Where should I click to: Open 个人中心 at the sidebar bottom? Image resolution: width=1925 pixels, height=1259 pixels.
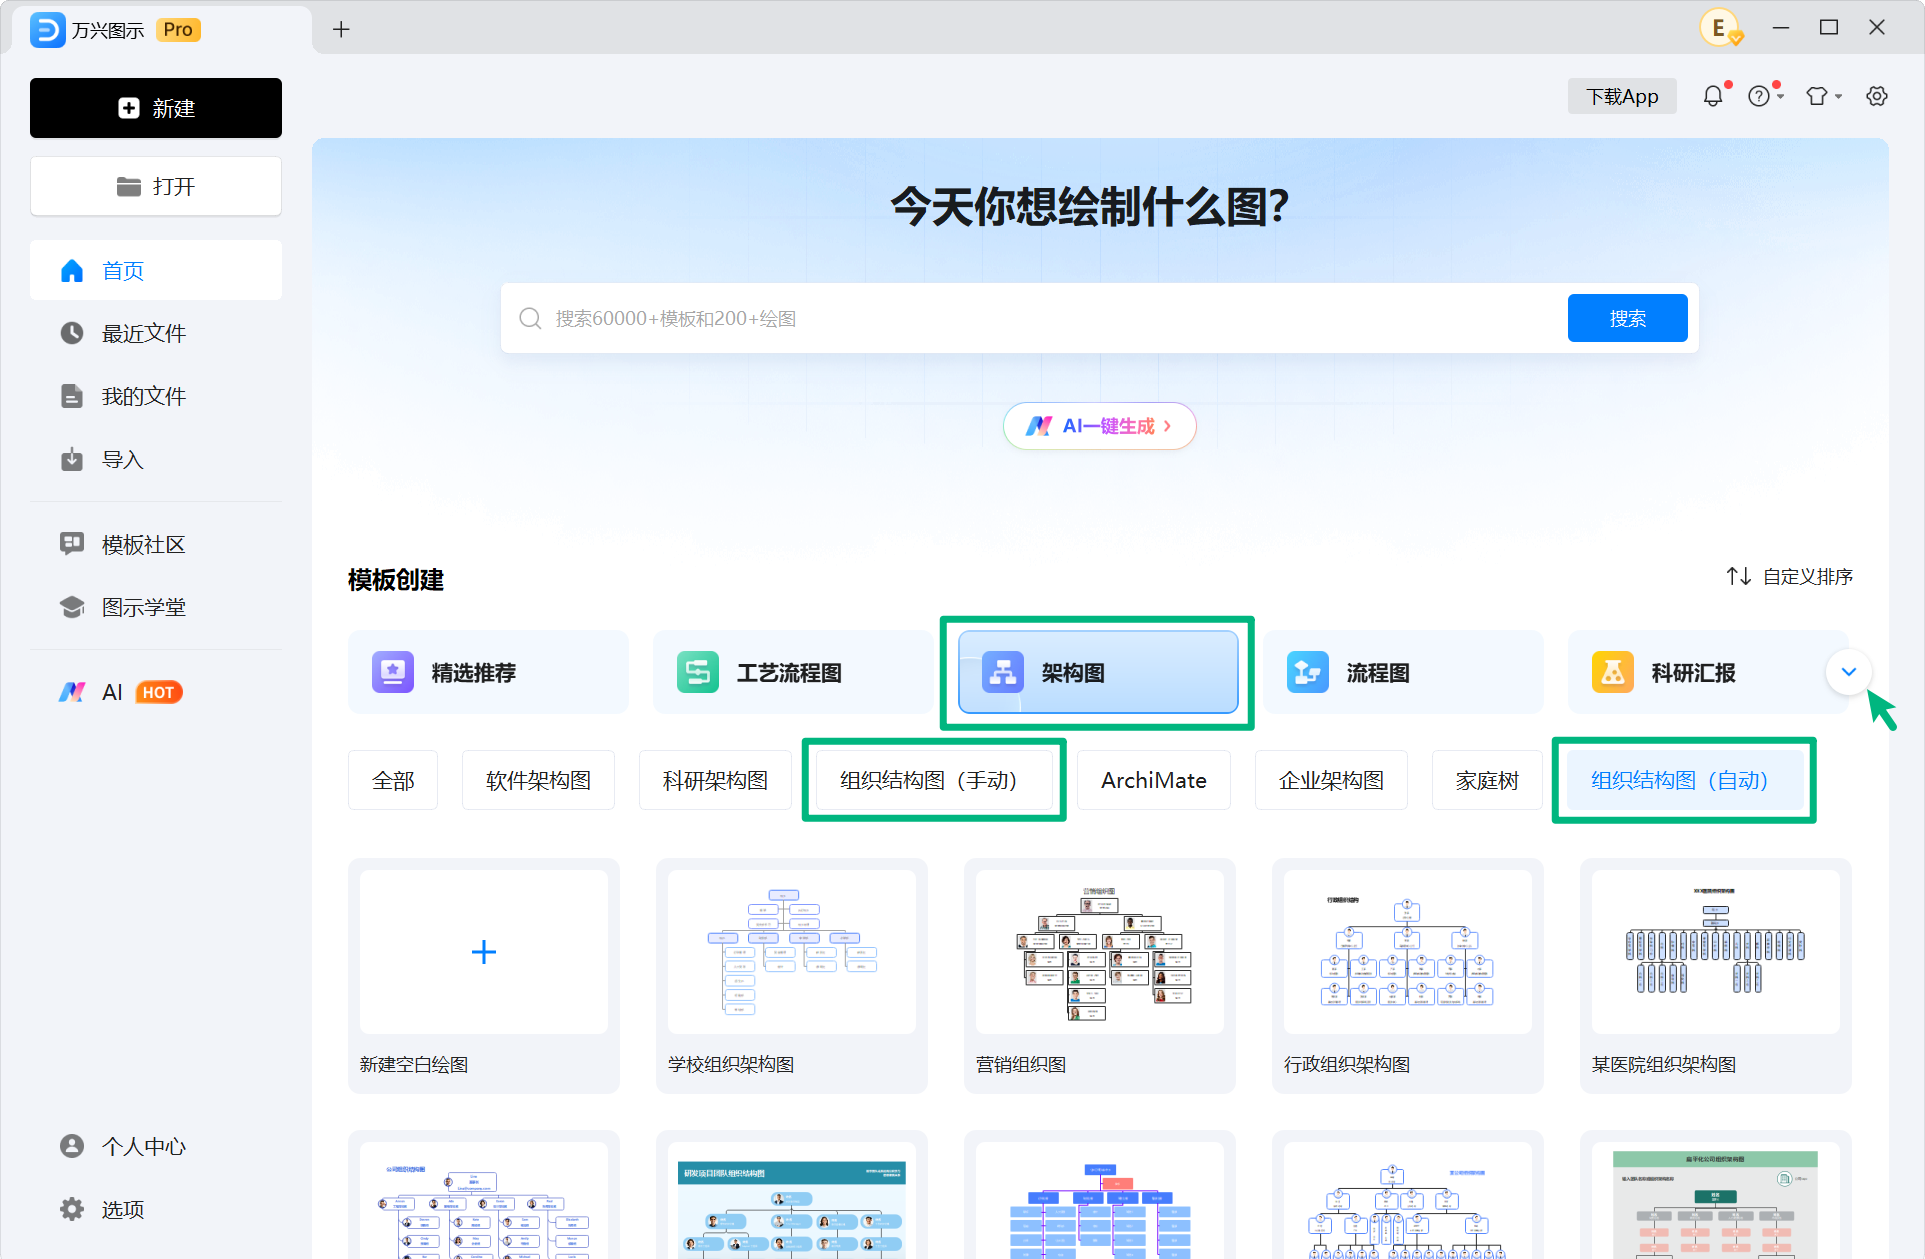pyautogui.click(x=156, y=1146)
